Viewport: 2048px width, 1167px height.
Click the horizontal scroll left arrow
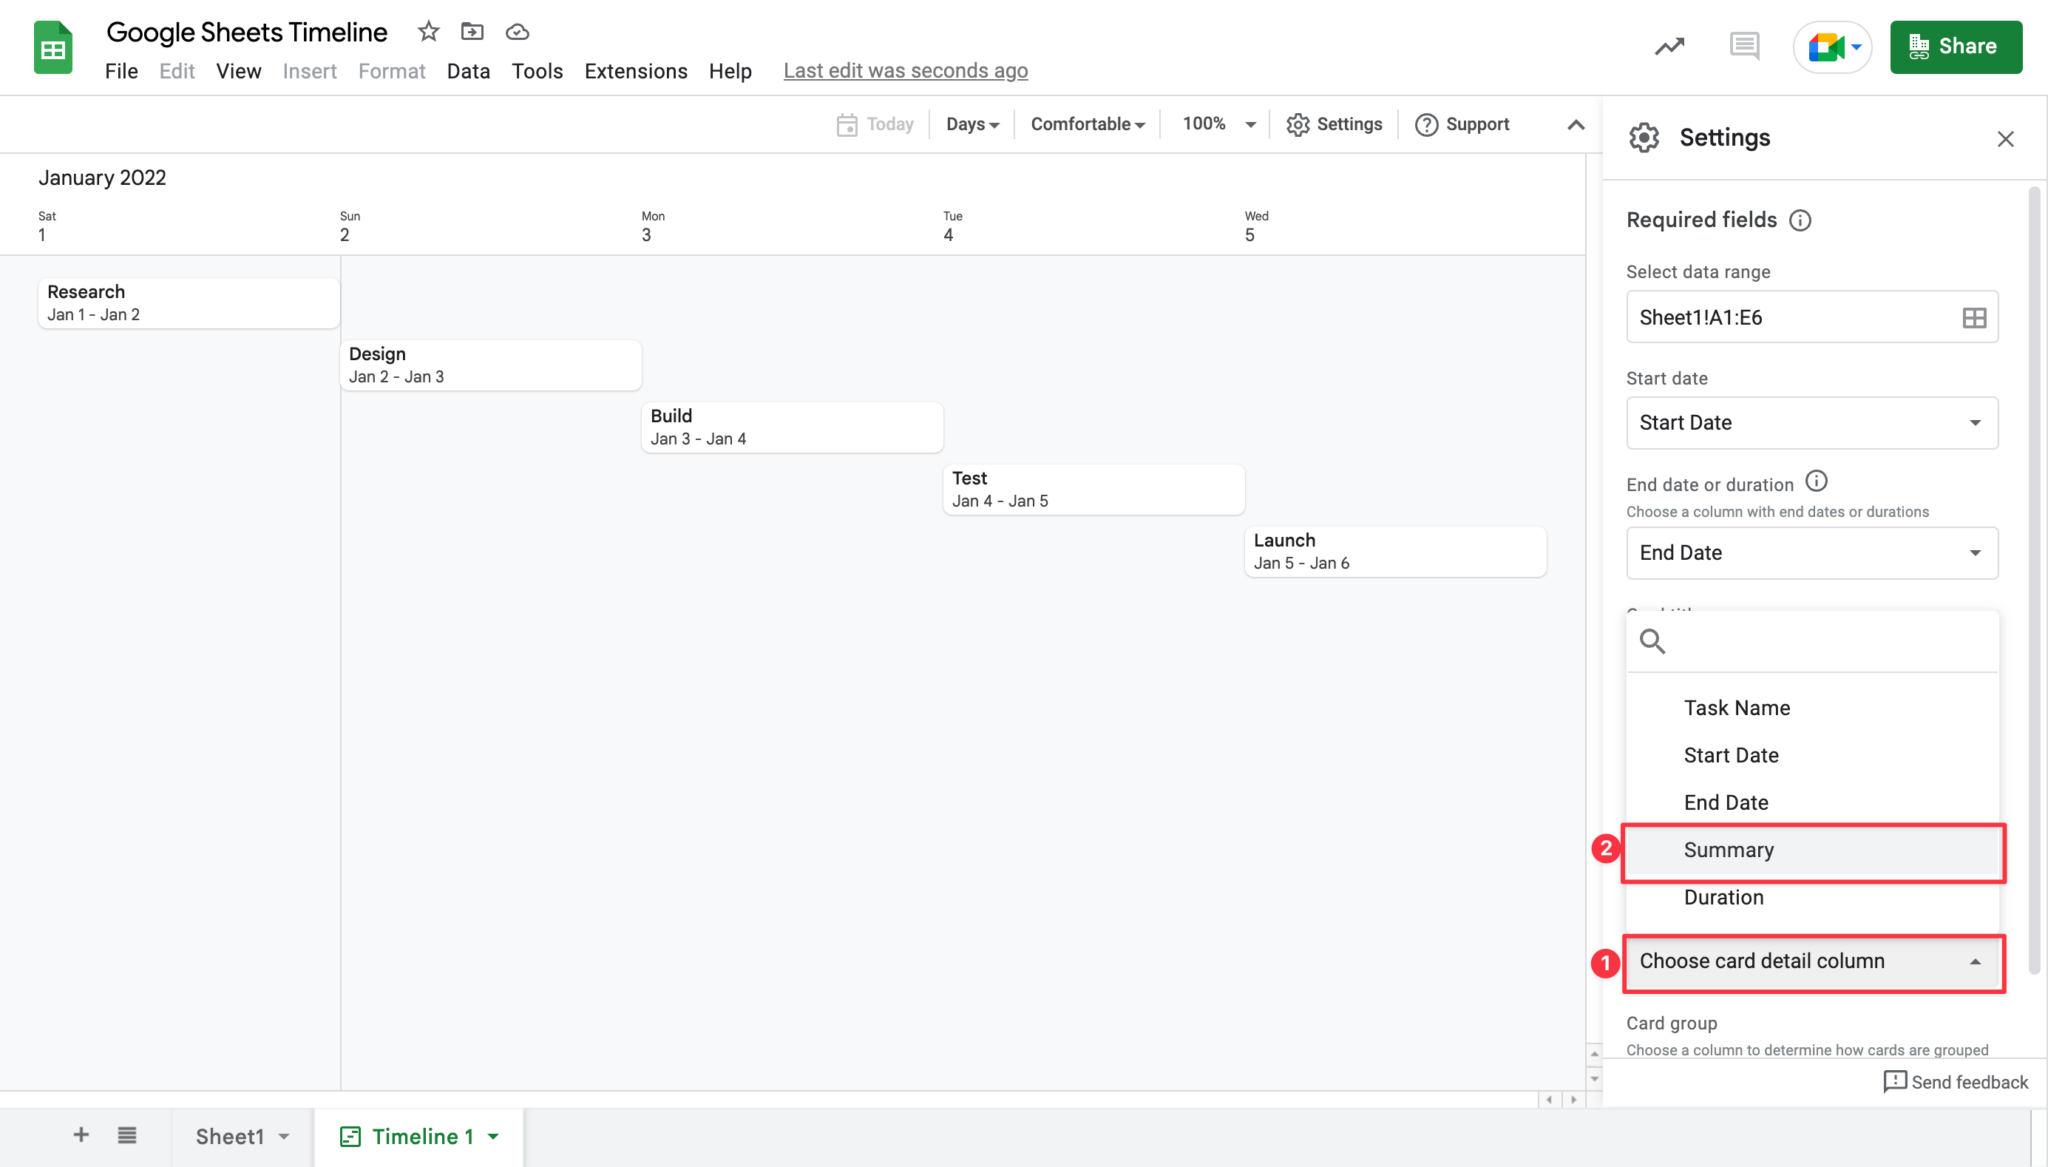pos(1549,1099)
